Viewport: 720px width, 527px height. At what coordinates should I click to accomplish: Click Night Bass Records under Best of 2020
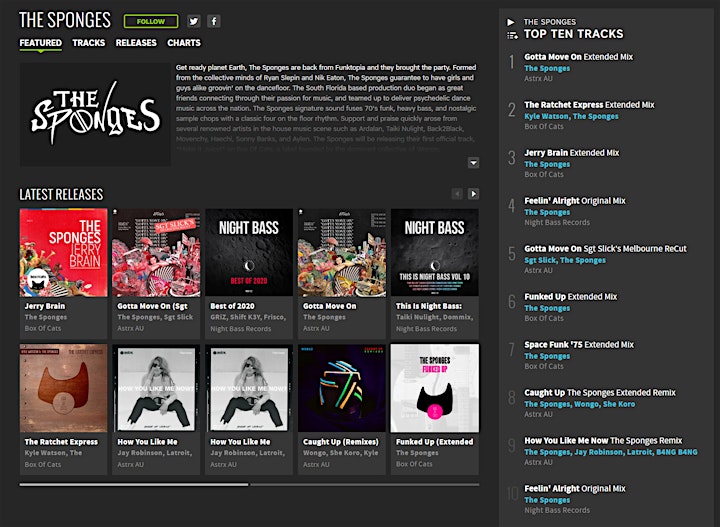(x=241, y=329)
